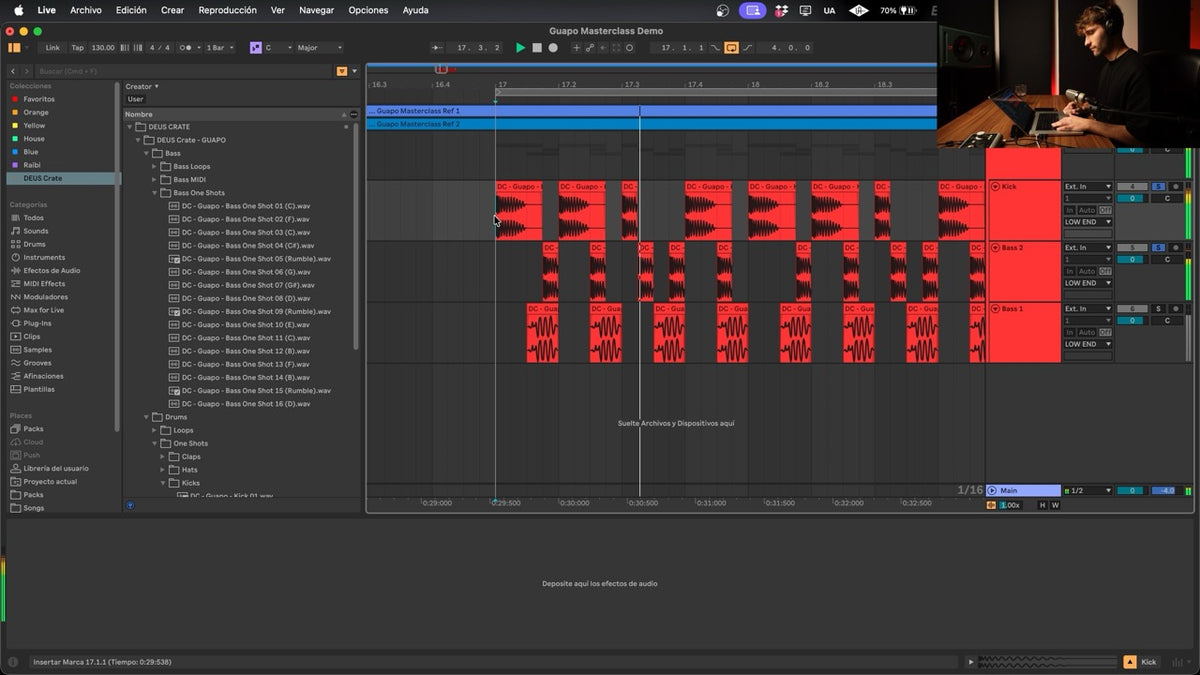The width and height of the screenshot is (1200, 675).
Task: Click the Session Record circle icon
Action: pos(629,48)
